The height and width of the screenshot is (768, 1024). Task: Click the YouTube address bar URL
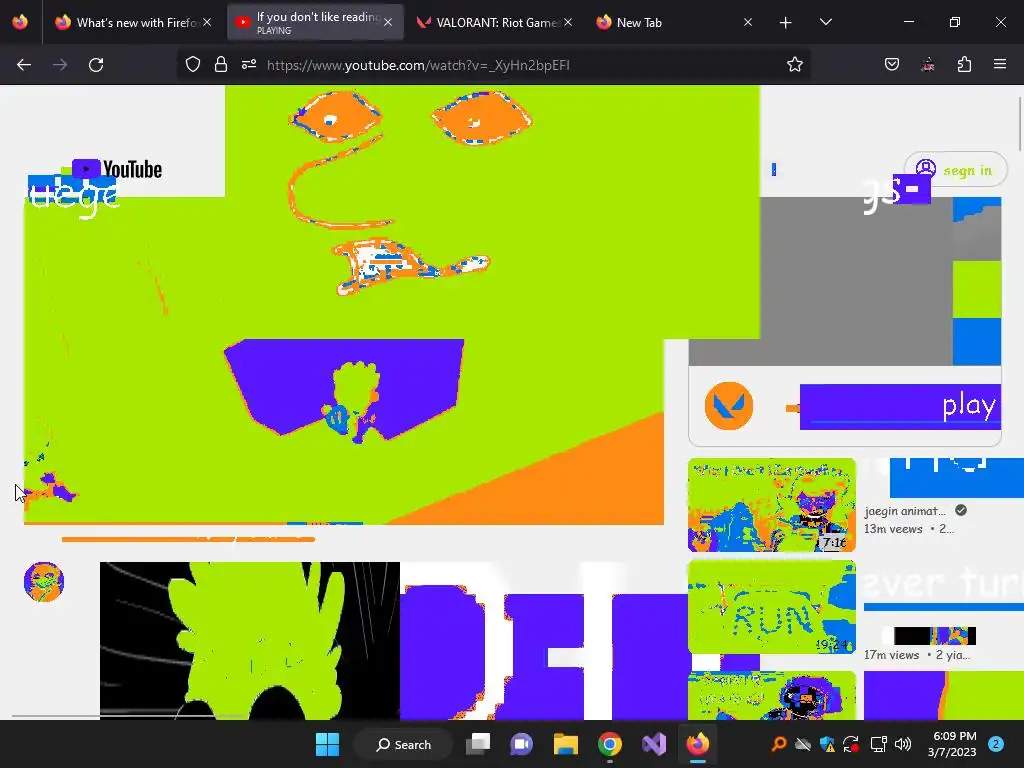point(418,65)
